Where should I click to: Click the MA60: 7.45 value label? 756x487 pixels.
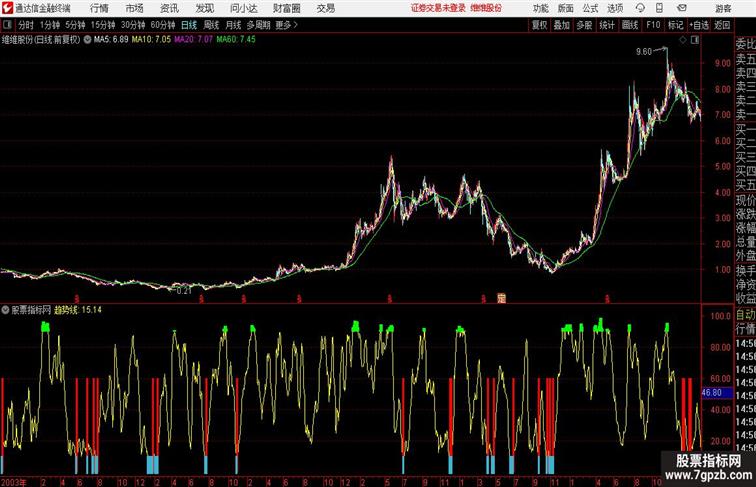[236, 40]
